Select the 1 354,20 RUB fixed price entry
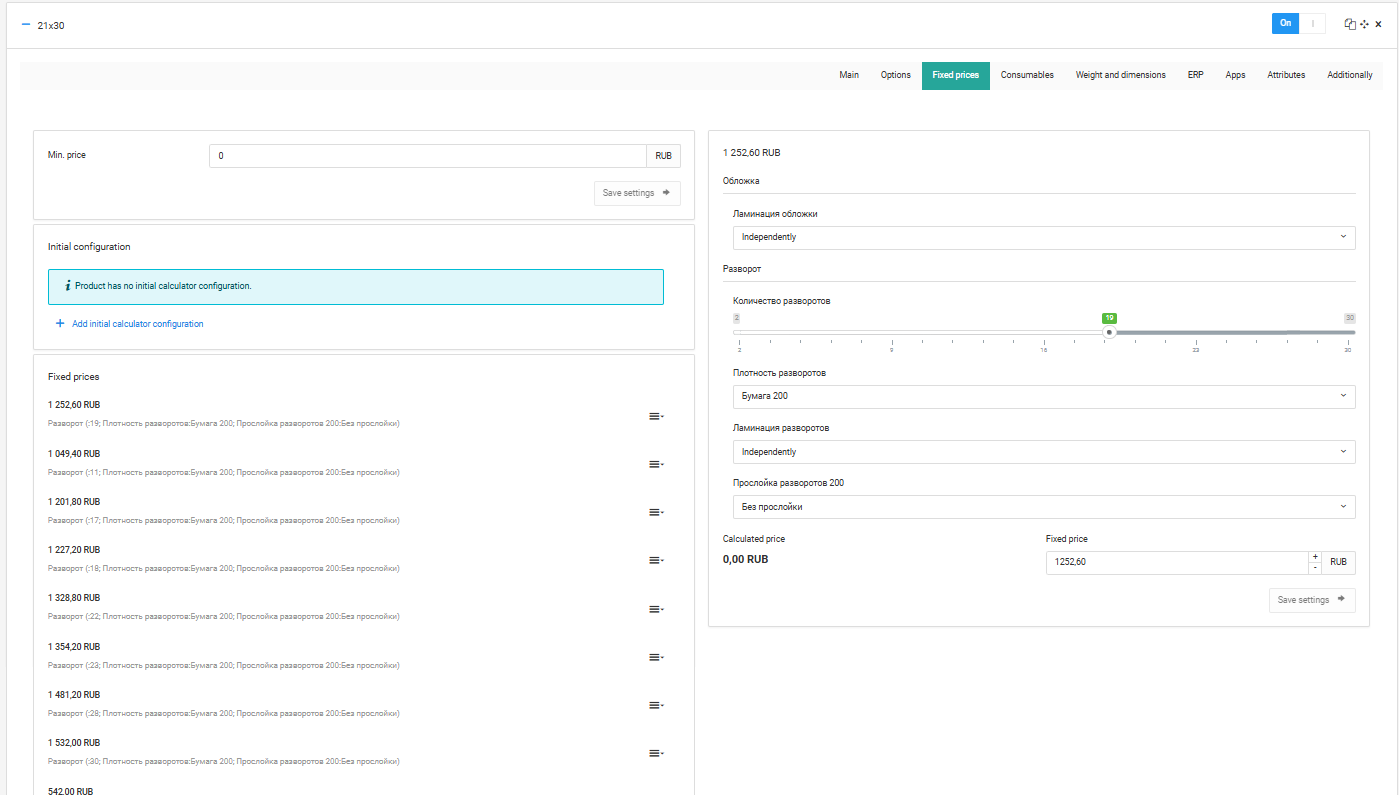This screenshot has width=1399, height=795. coord(74,646)
